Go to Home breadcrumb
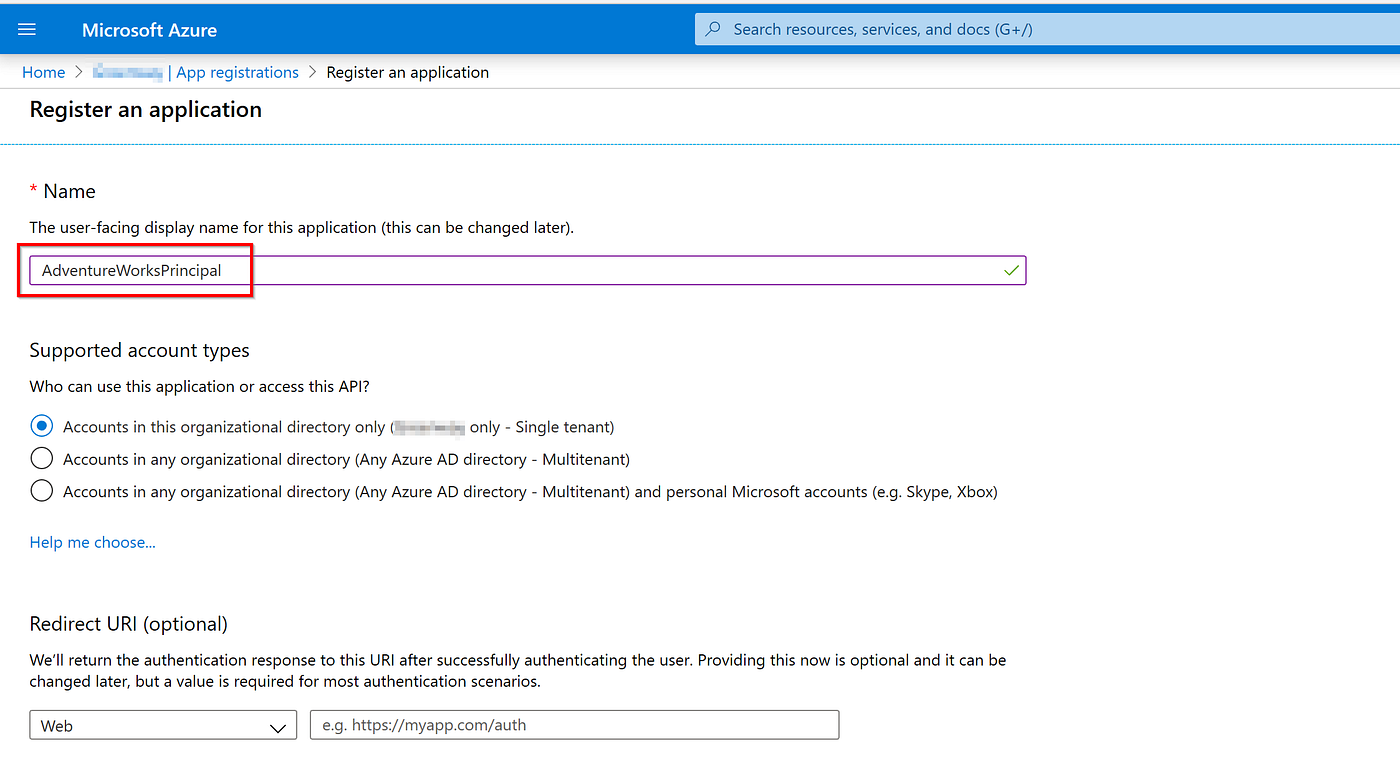This screenshot has height=757, width=1400. (43, 72)
